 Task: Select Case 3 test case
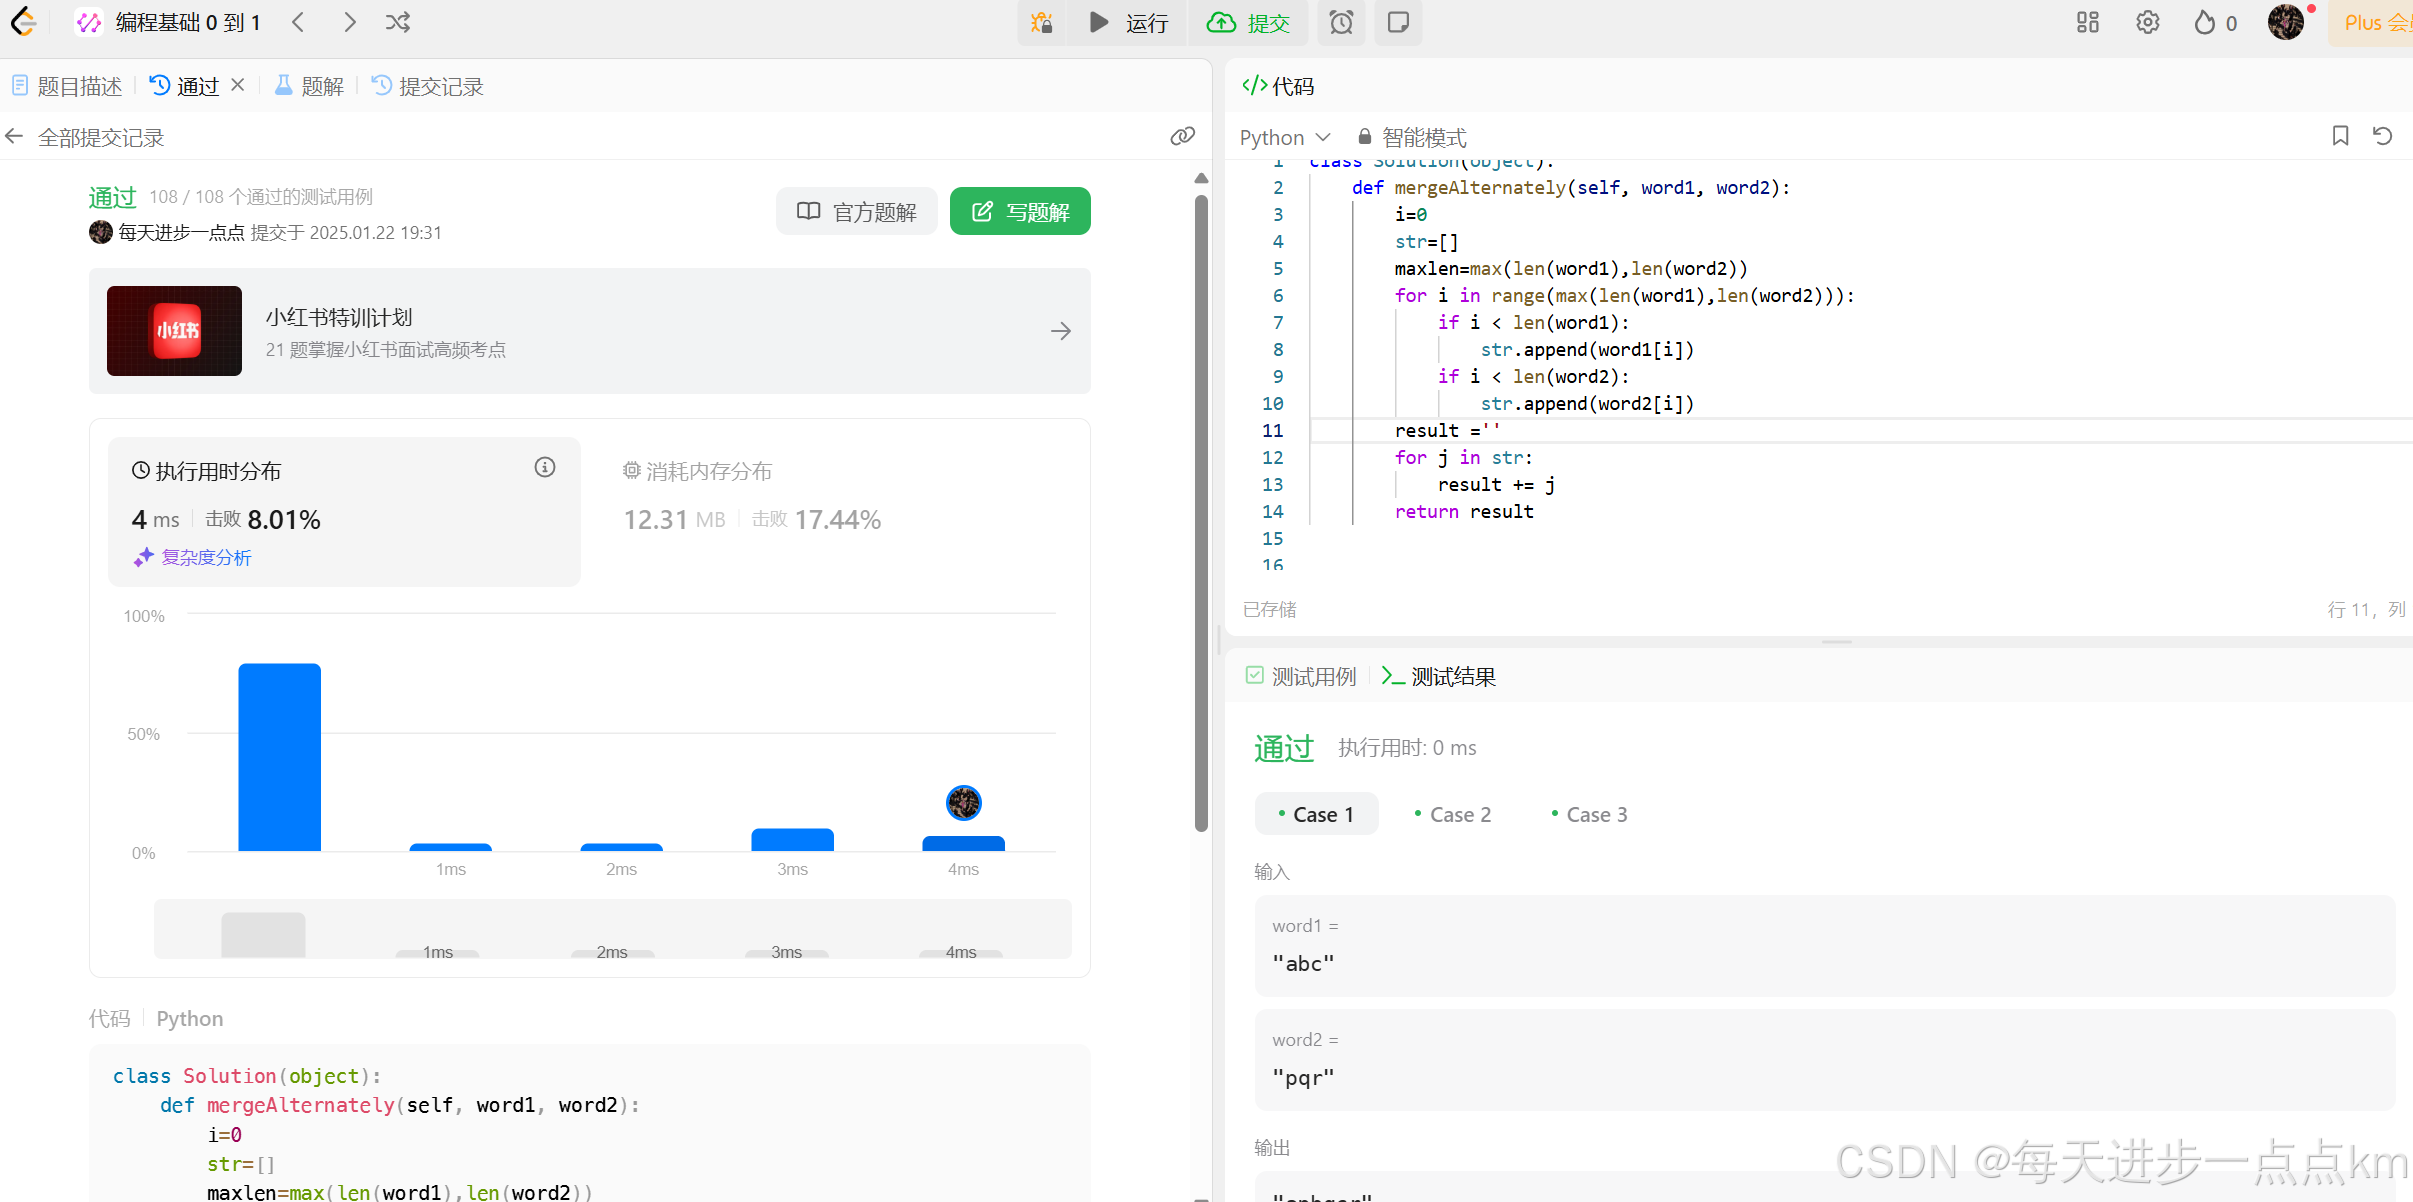[1590, 814]
